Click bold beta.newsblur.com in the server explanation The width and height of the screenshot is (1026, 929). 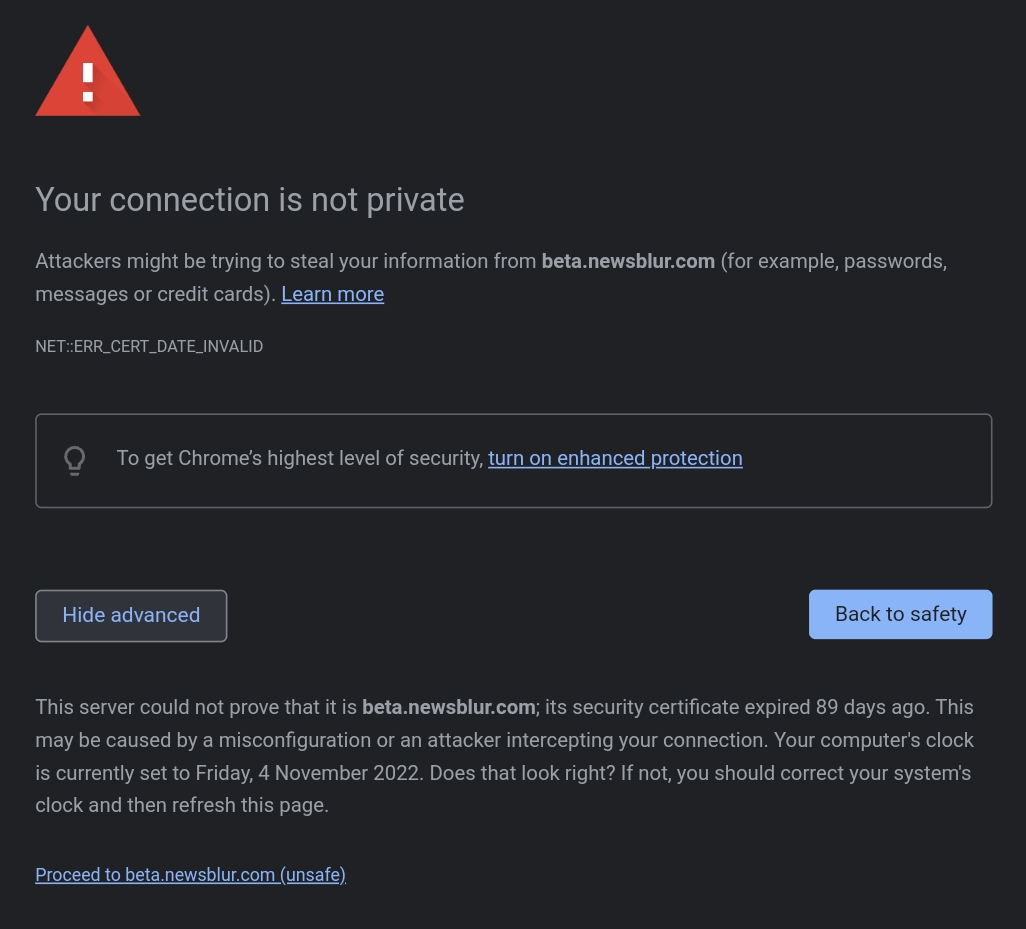(x=448, y=707)
